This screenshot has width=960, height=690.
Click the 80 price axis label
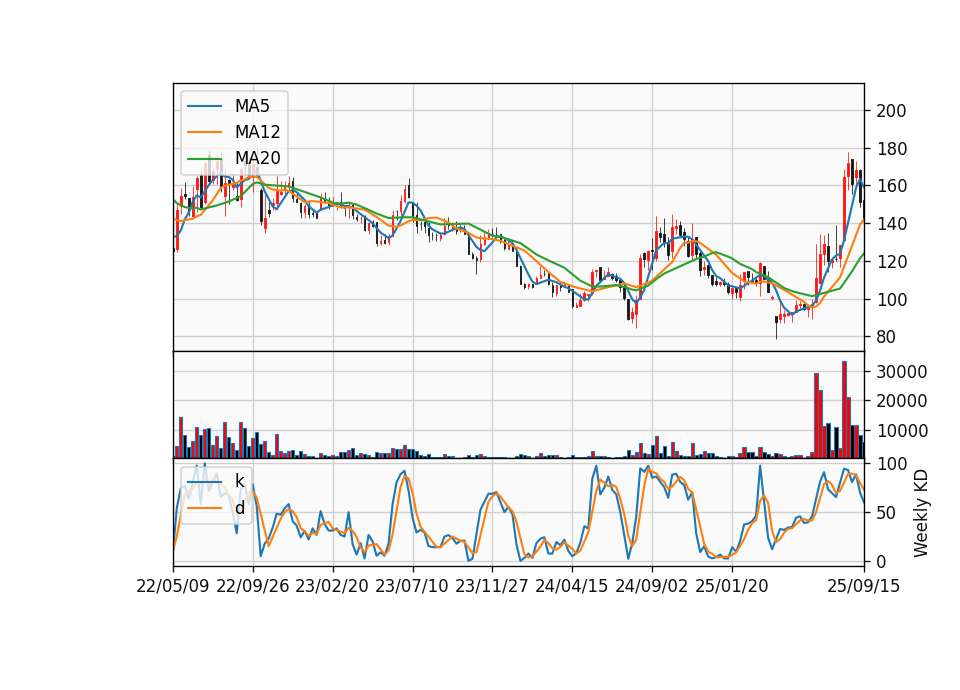(x=886, y=337)
